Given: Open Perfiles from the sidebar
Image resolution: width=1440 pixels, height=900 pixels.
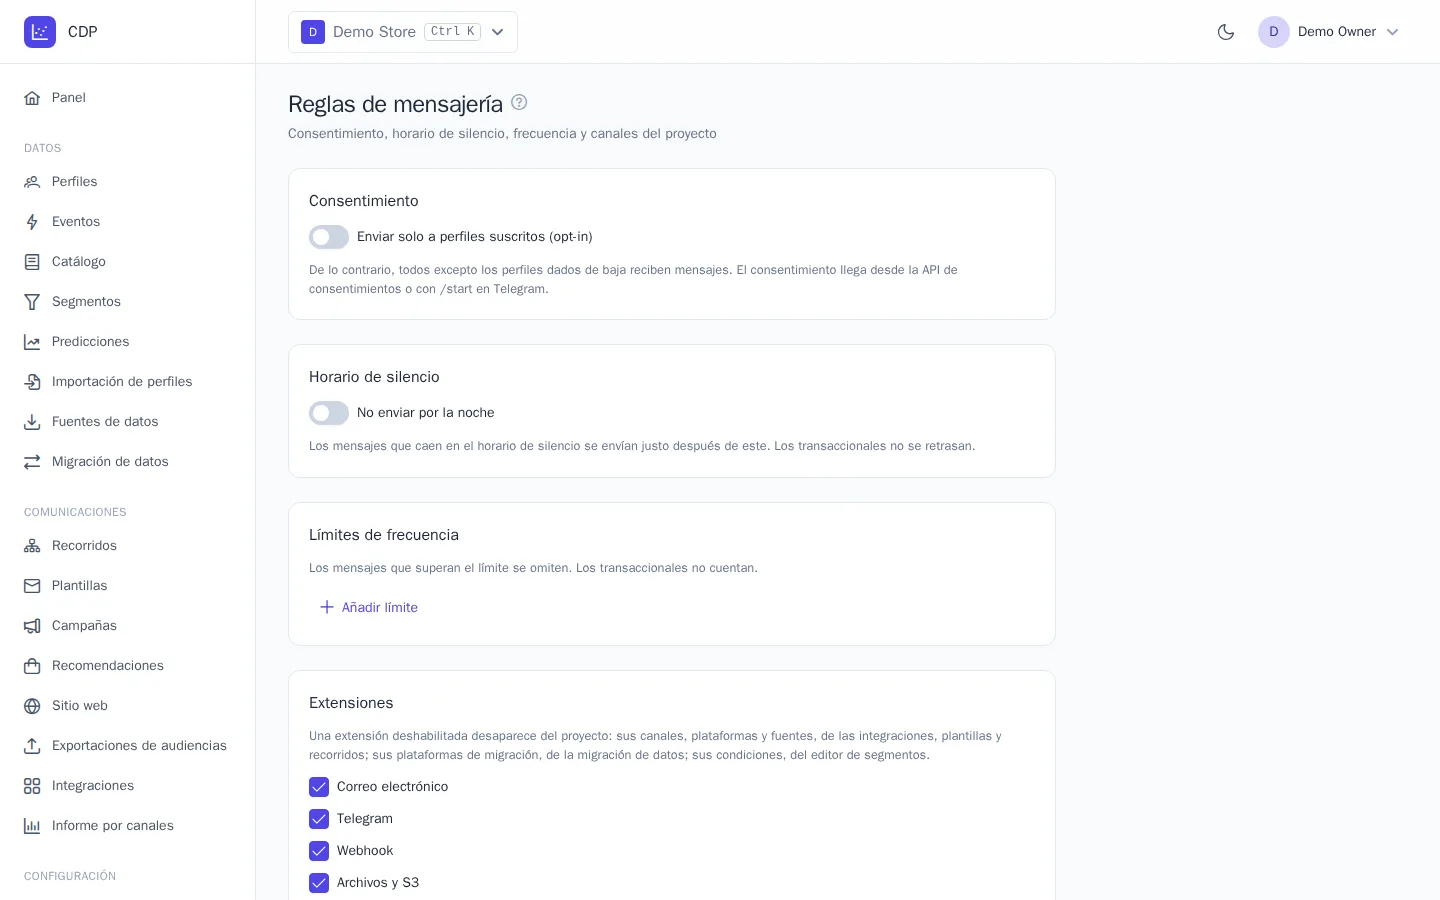Looking at the screenshot, I should (128, 182).
